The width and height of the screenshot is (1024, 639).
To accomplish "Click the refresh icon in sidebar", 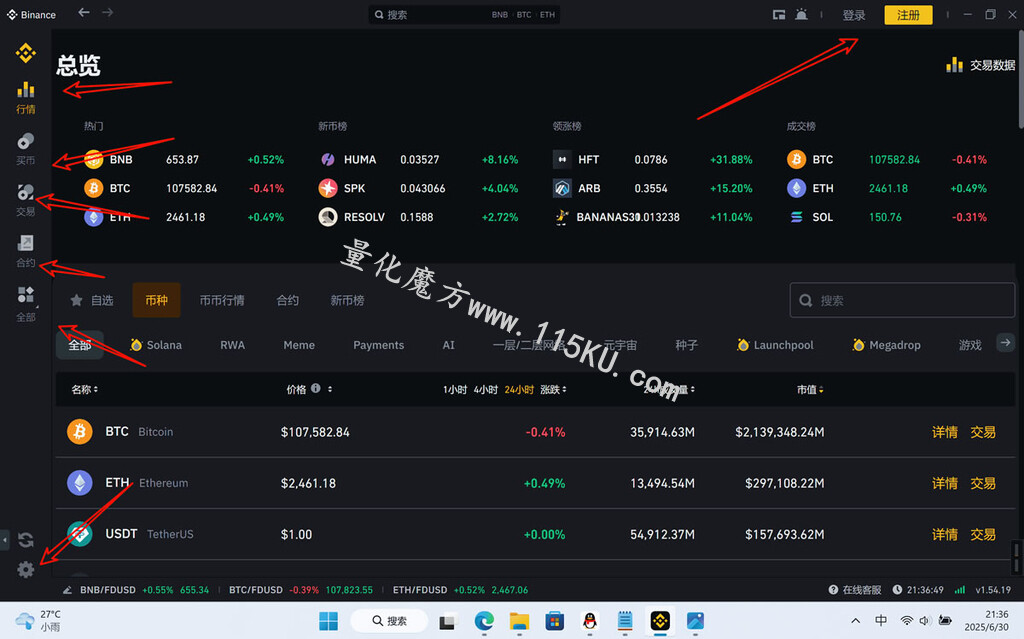I will (x=25, y=540).
